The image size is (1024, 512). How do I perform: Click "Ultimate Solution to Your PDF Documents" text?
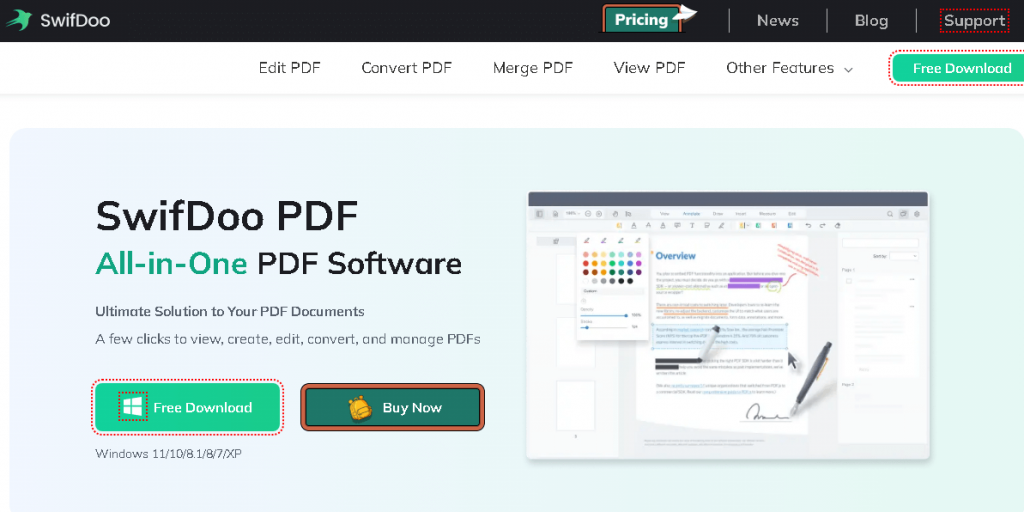pyautogui.click(x=230, y=312)
